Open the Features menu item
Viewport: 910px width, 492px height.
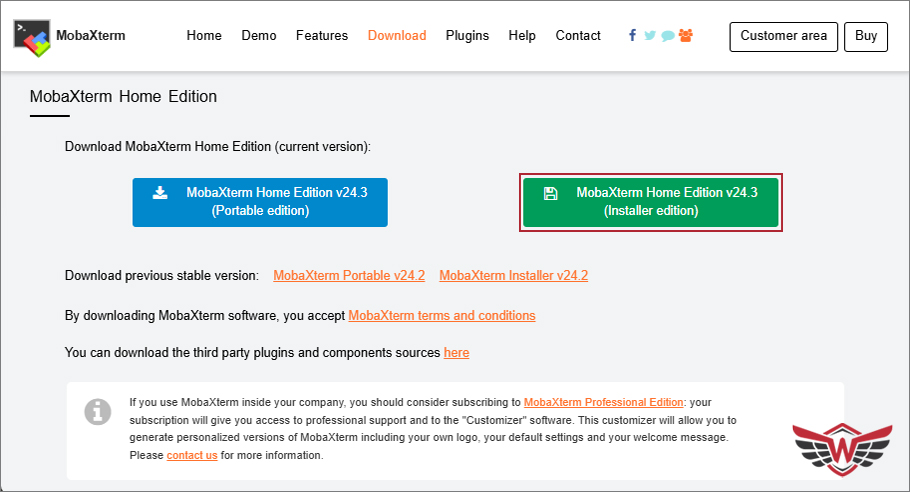322,36
